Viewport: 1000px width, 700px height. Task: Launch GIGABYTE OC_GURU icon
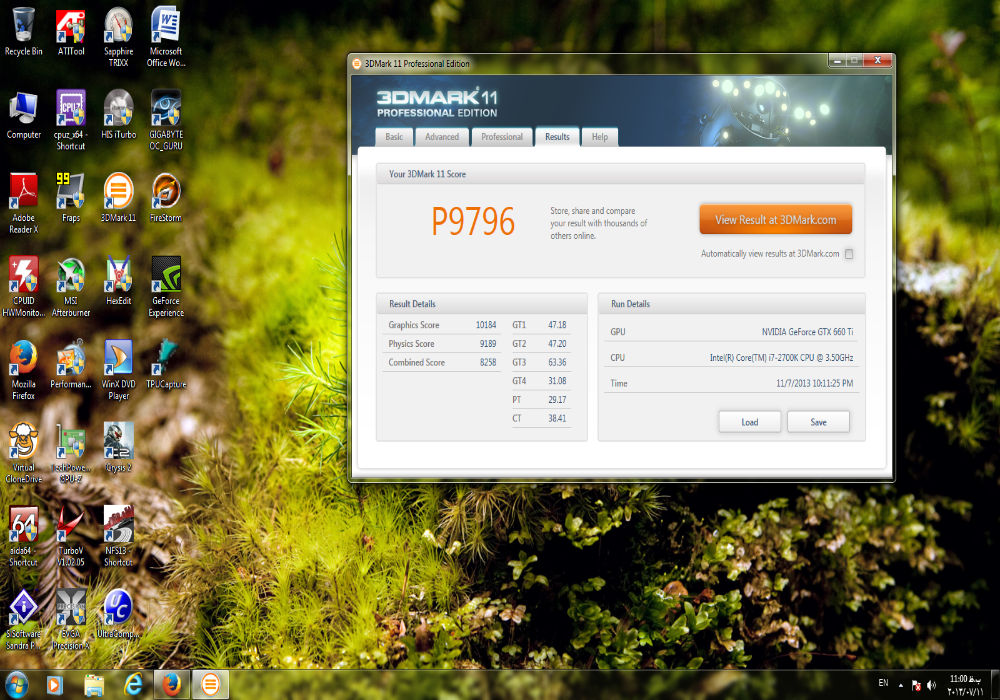pyautogui.click(x=166, y=120)
